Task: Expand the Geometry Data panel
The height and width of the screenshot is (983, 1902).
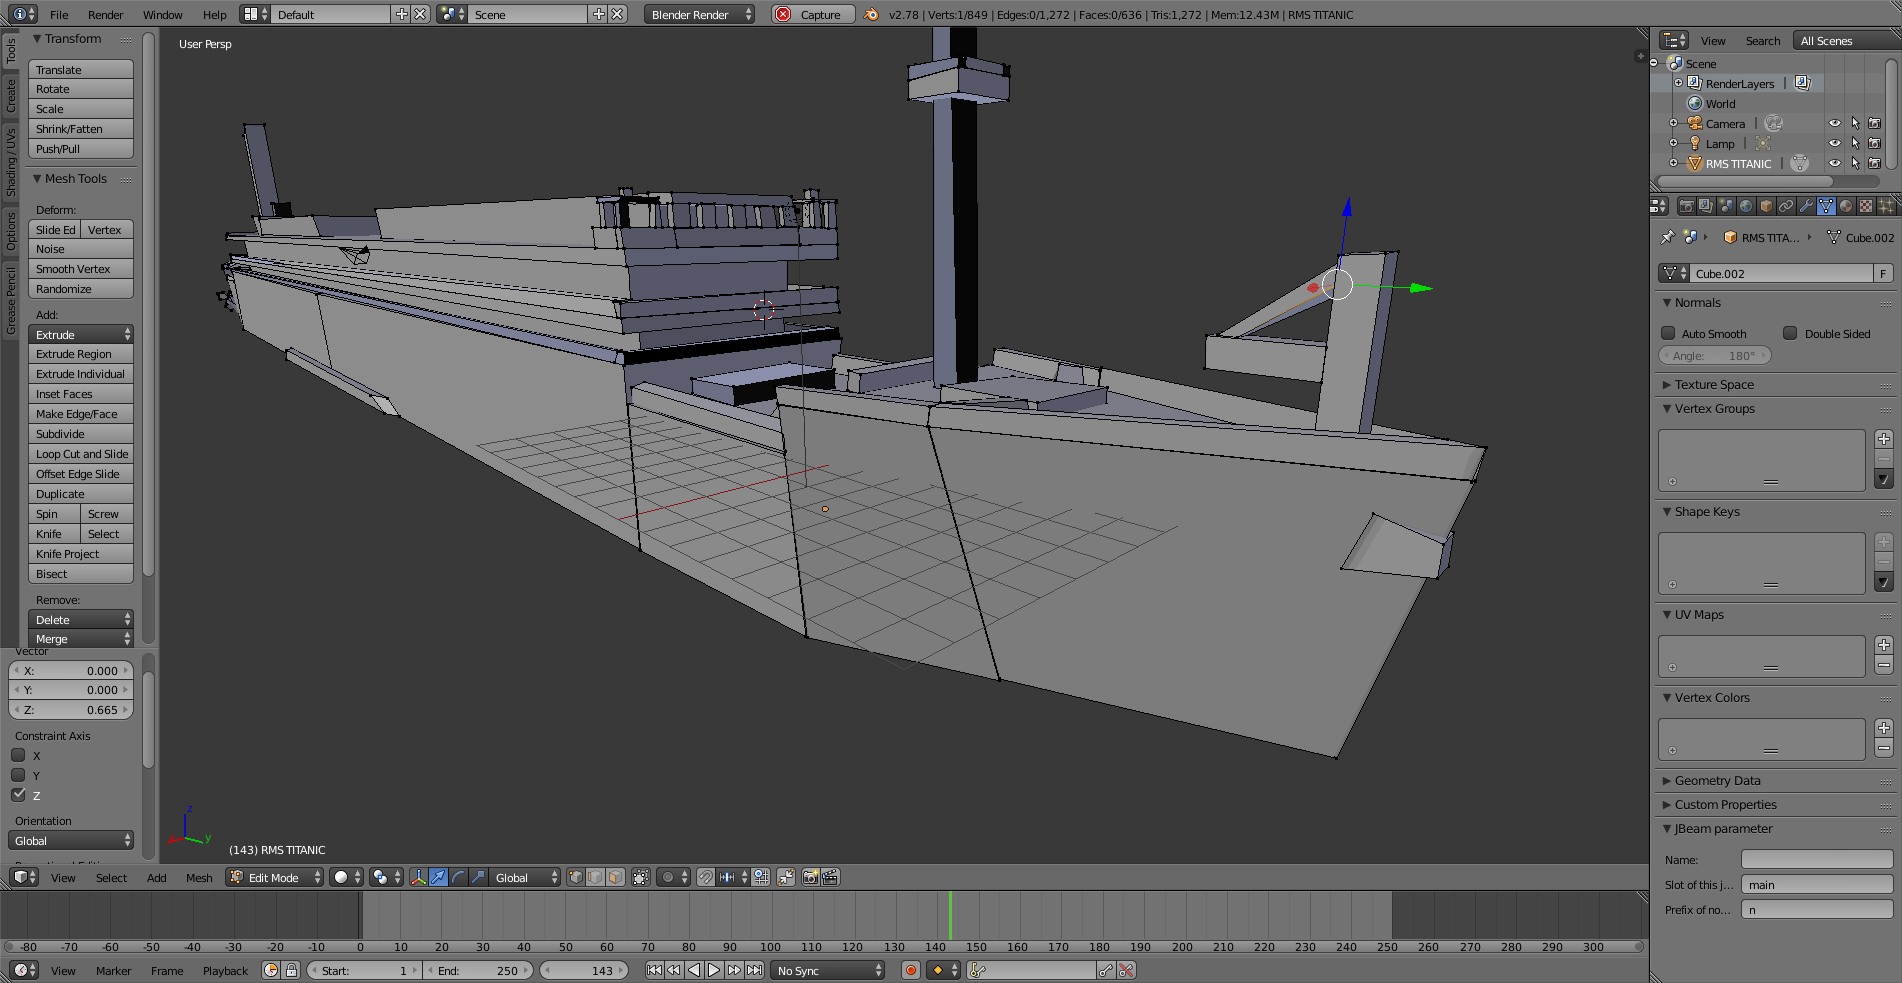Action: coord(1717,781)
